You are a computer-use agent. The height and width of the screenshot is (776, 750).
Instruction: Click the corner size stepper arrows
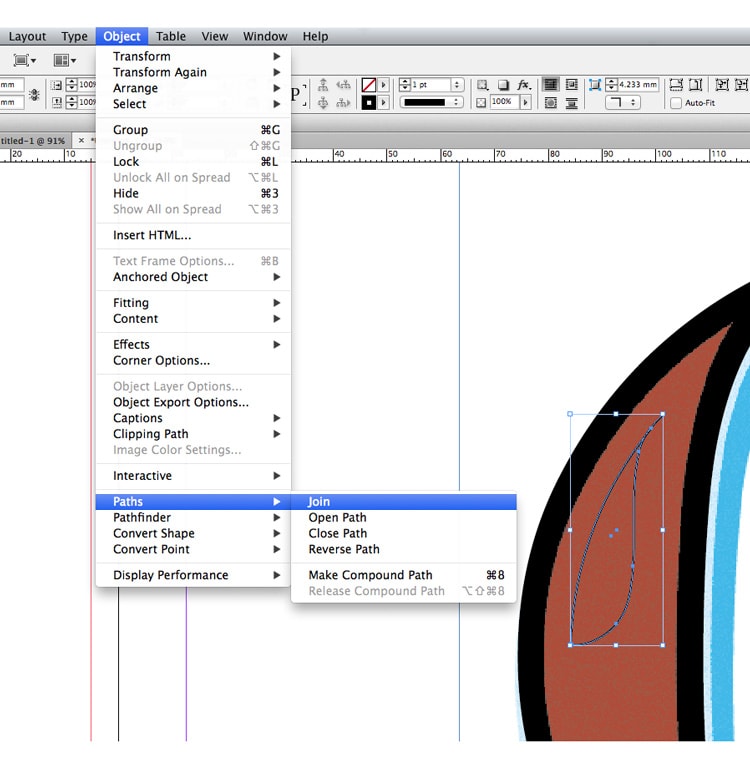pyautogui.click(x=611, y=85)
